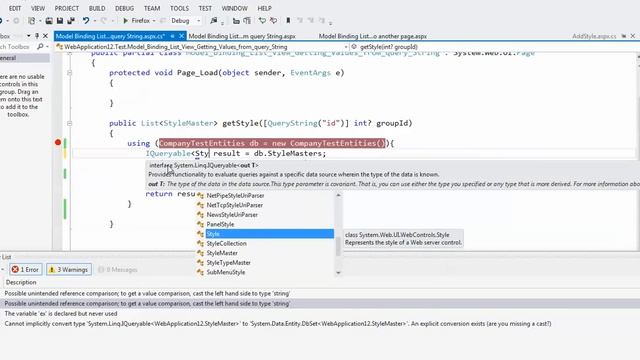Open the TEST menu
This screenshot has height=360, width=640.
(205, 8)
